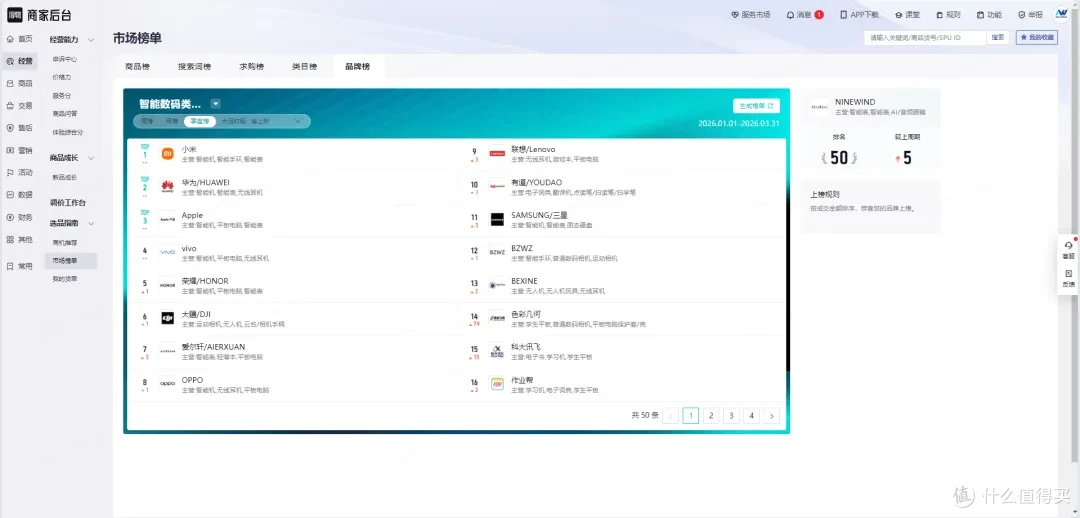Select the 品牌榜 tab
The image size is (1080, 518).
click(357, 67)
